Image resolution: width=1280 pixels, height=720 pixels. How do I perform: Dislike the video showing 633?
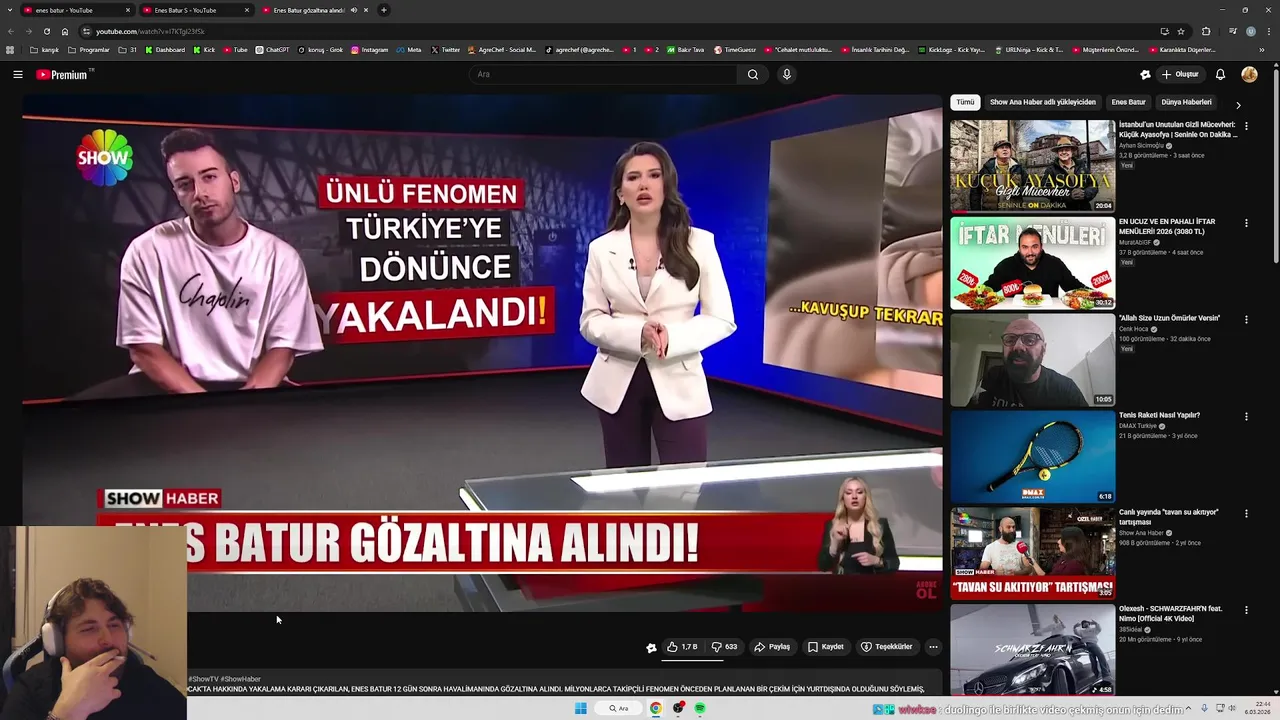point(724,647)
